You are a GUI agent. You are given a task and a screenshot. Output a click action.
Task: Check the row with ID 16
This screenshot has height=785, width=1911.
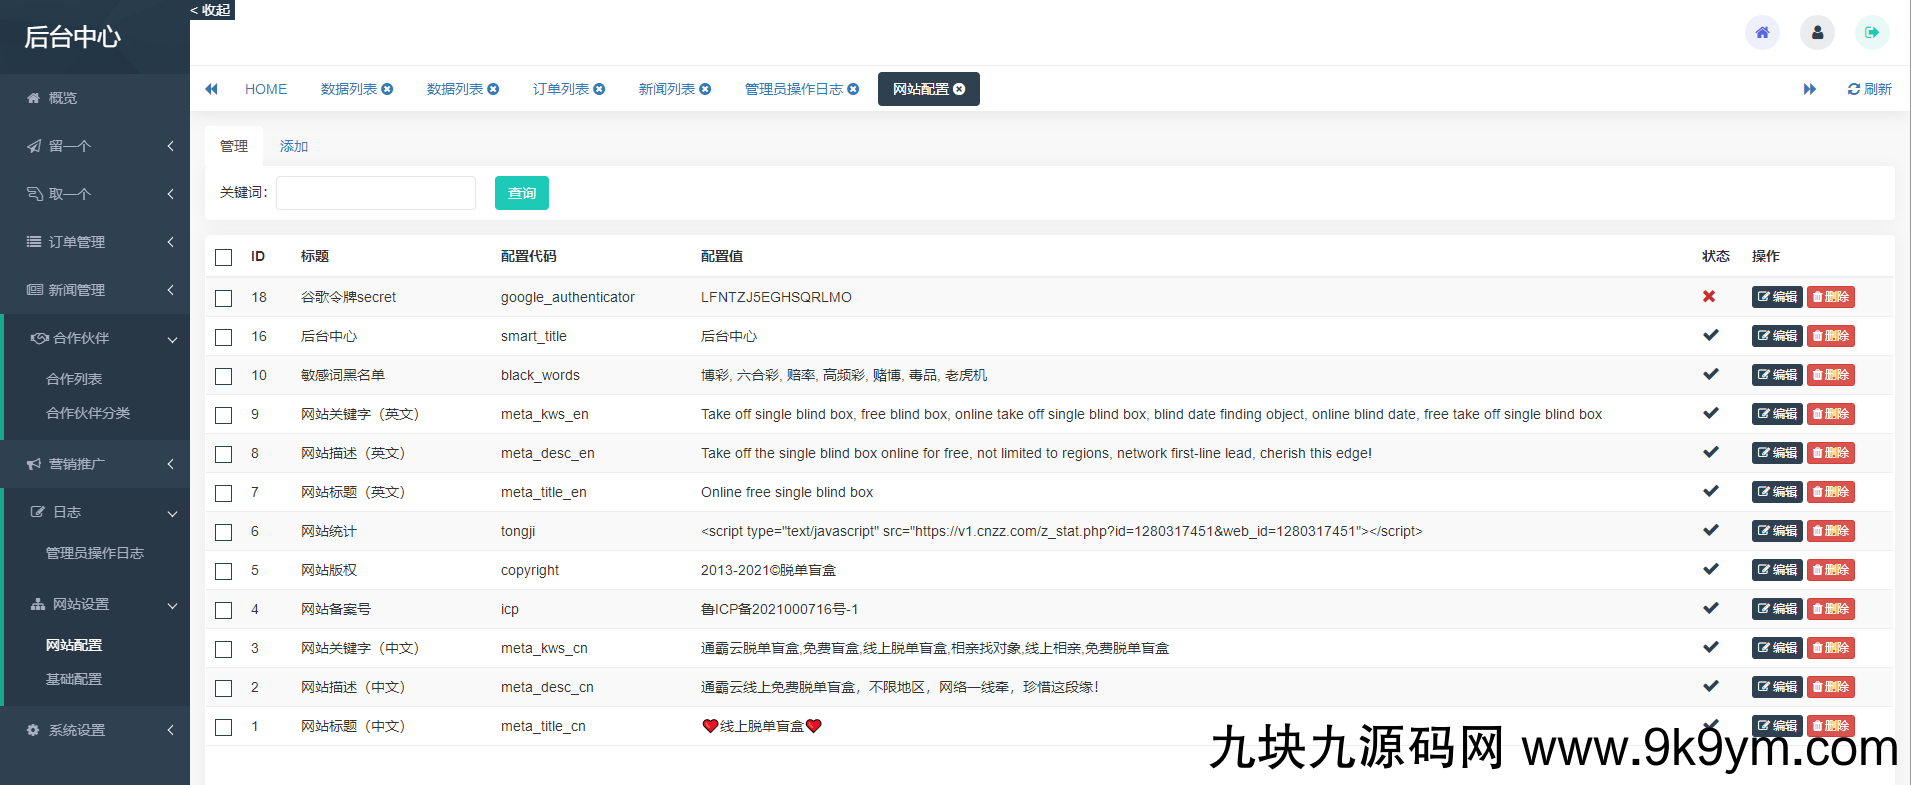(224, 337)
